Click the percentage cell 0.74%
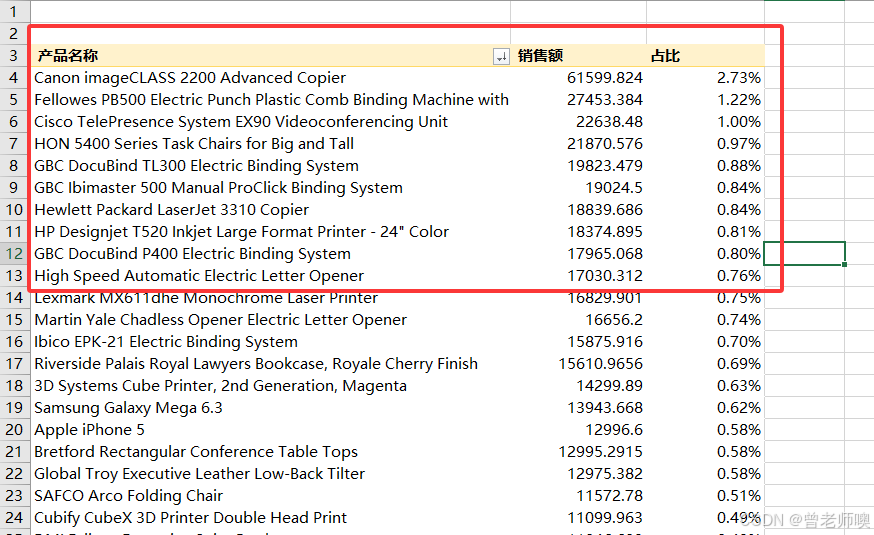Screen dimensions: 874x535 pos(705,320)
